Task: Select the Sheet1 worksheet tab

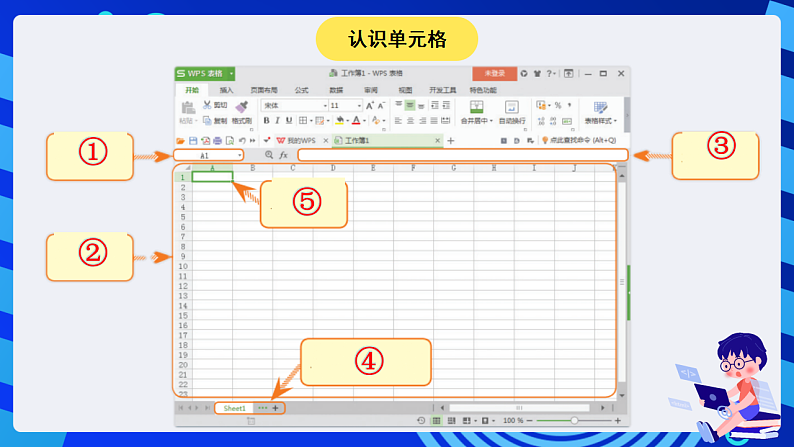Action: click(x=234, y=408)
